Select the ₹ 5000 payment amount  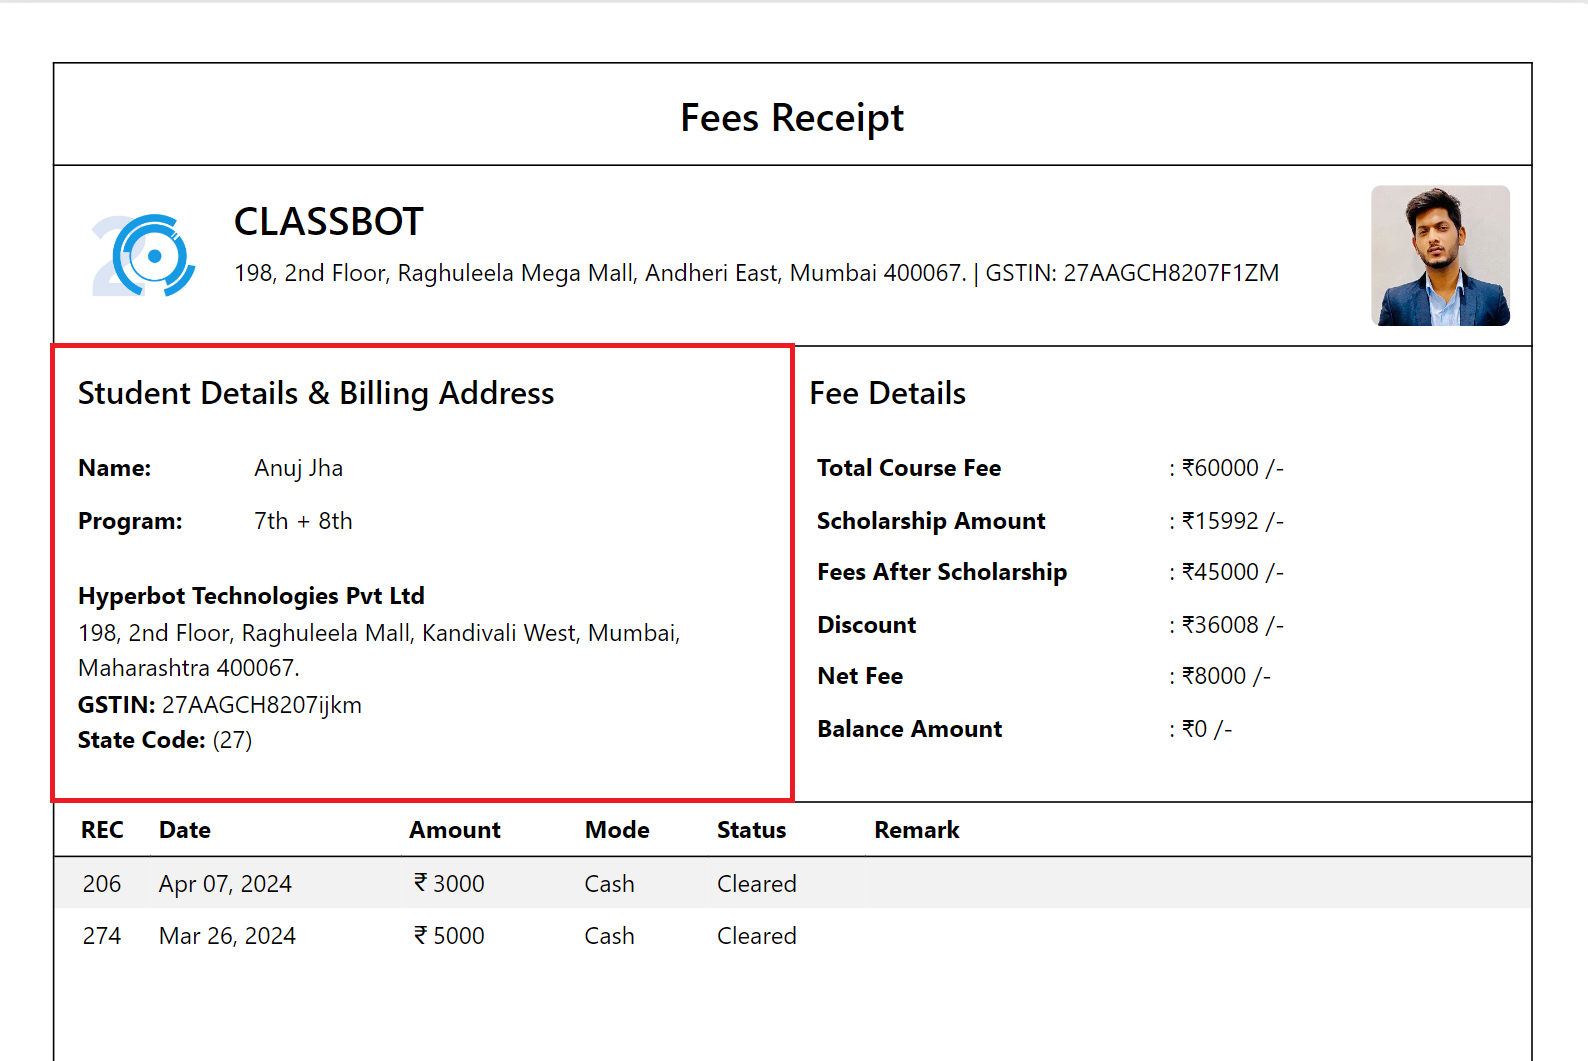(449, 936)
